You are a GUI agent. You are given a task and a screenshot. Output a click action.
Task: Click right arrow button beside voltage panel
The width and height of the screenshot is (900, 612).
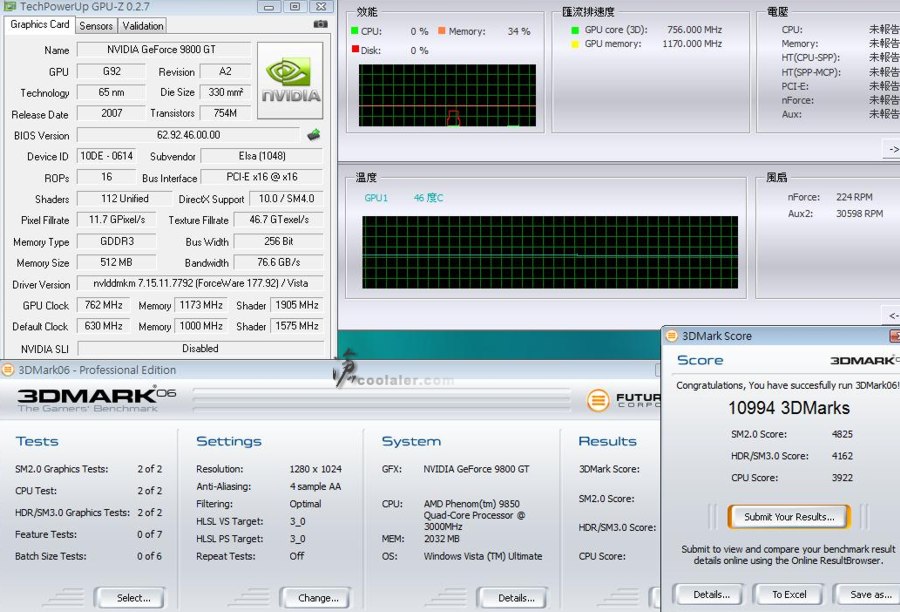(892, 149)
